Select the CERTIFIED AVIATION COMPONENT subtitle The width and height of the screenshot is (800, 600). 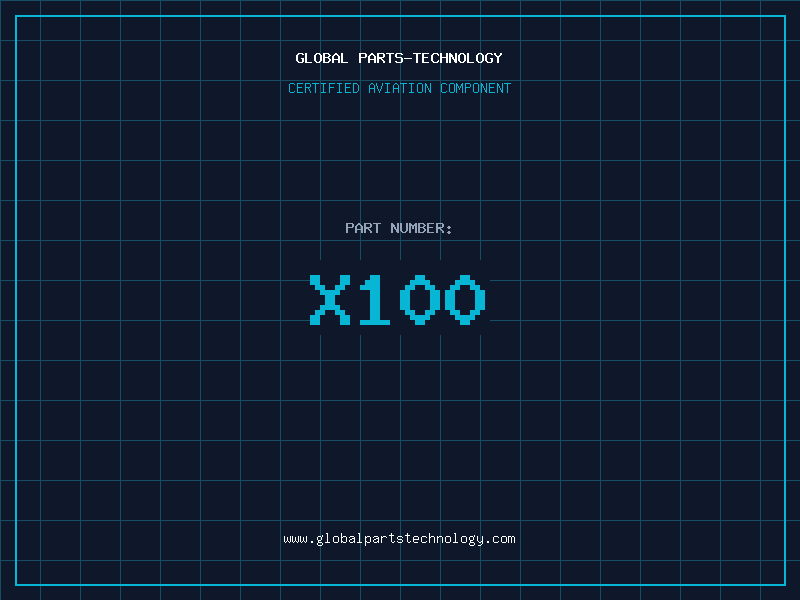[x=399, y=88]
